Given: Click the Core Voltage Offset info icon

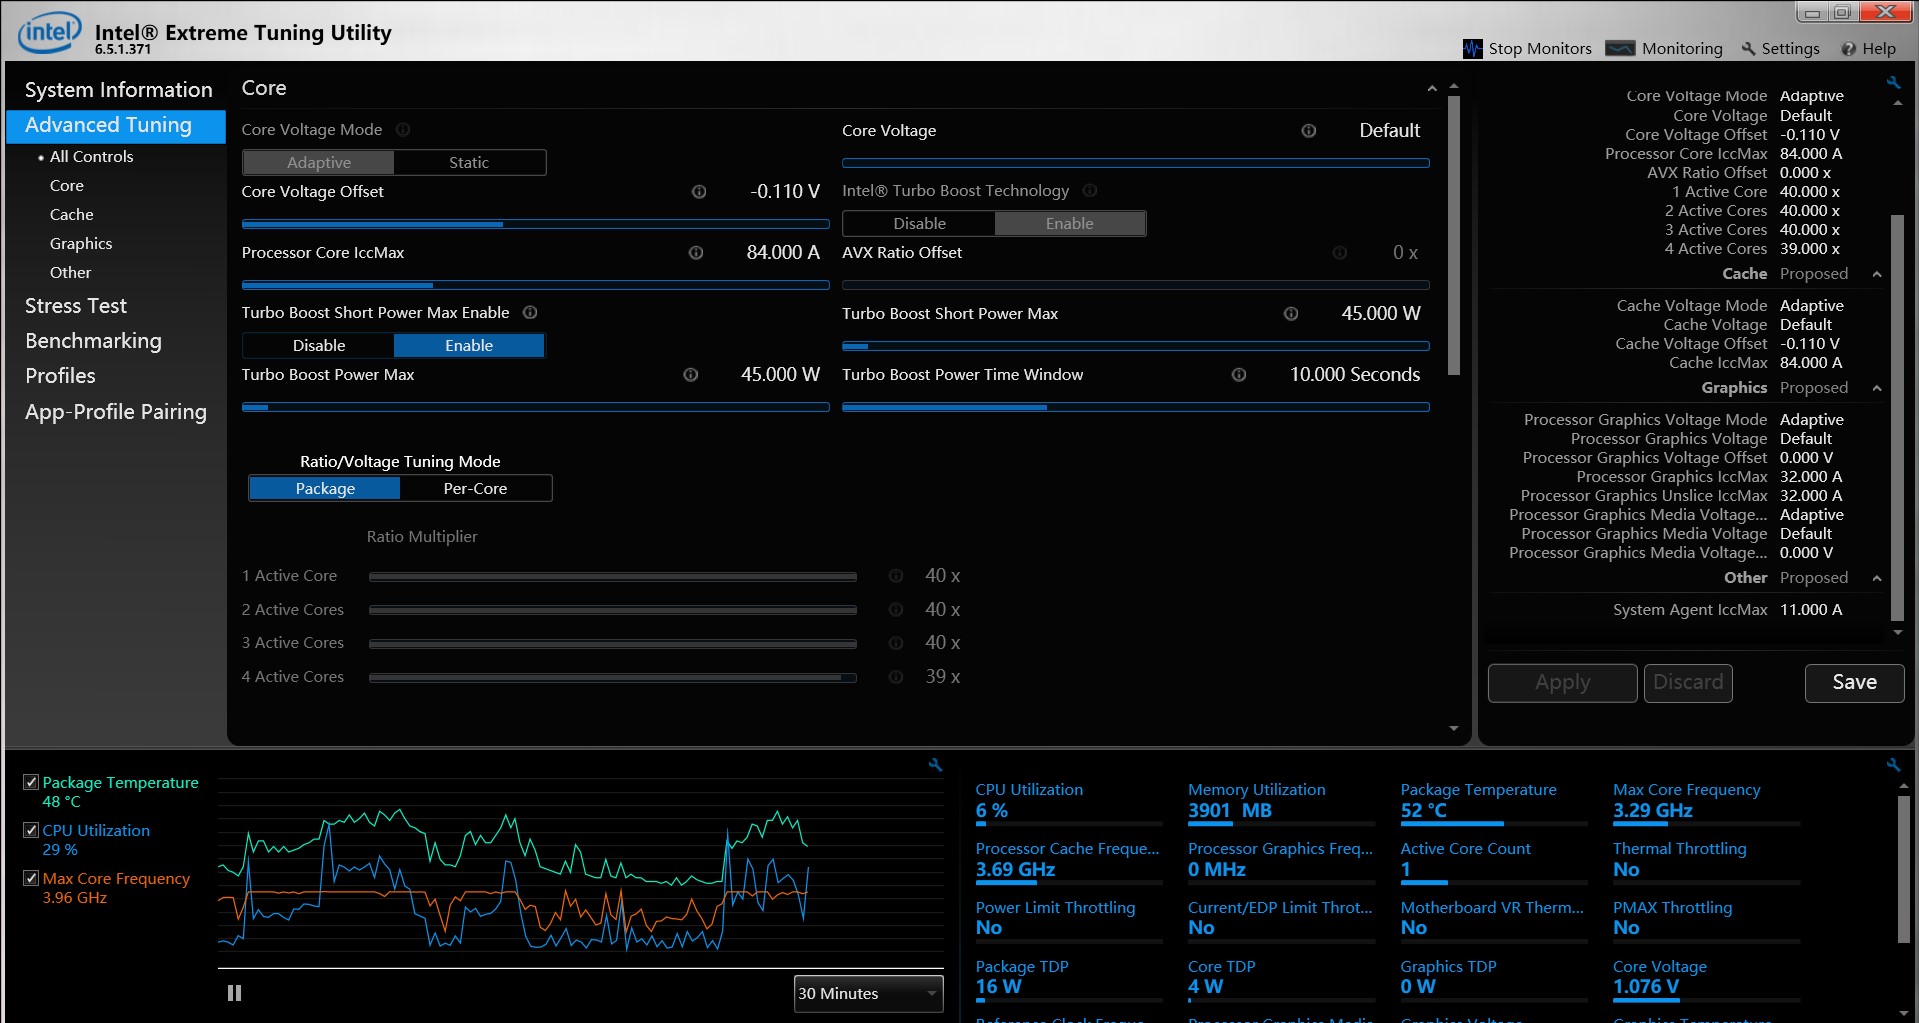Looking at the screenshot, I should tap(699, 192).
